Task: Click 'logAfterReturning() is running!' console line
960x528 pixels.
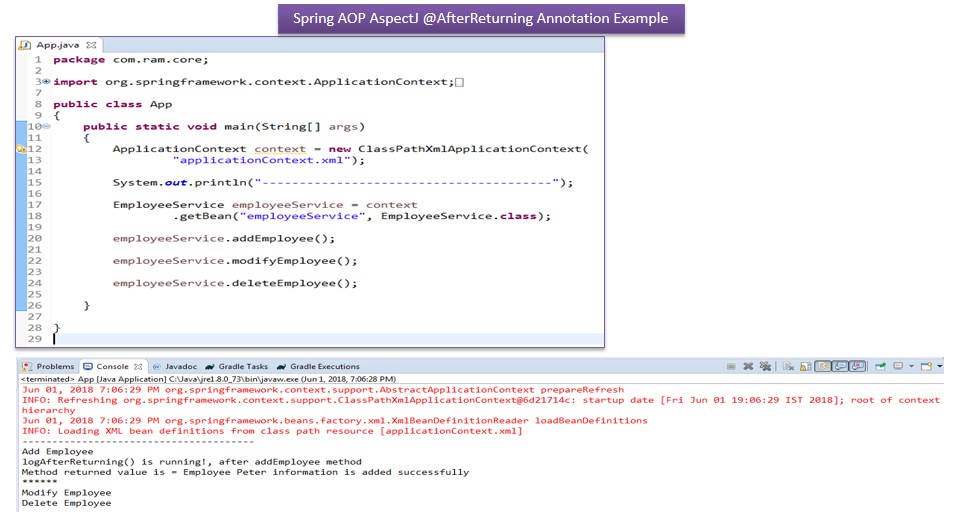Action: tap(192, 462)
